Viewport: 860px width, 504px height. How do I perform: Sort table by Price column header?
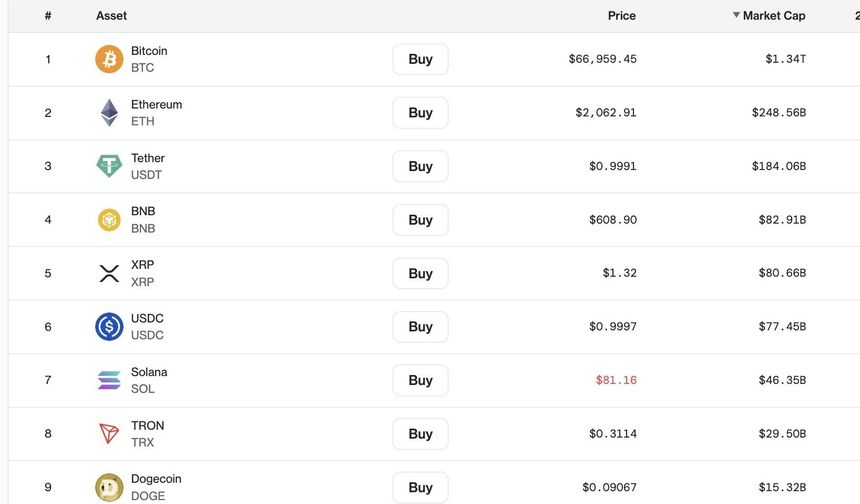pos(621,16)
